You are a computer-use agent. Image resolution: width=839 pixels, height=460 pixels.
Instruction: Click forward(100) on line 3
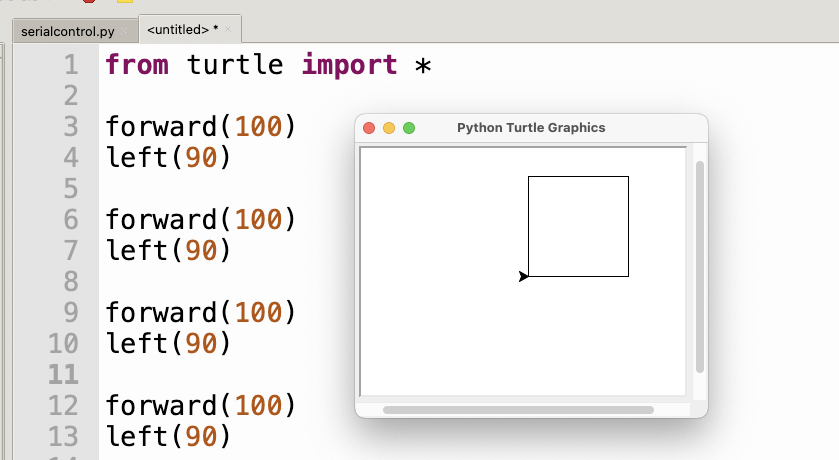point(201,127)
